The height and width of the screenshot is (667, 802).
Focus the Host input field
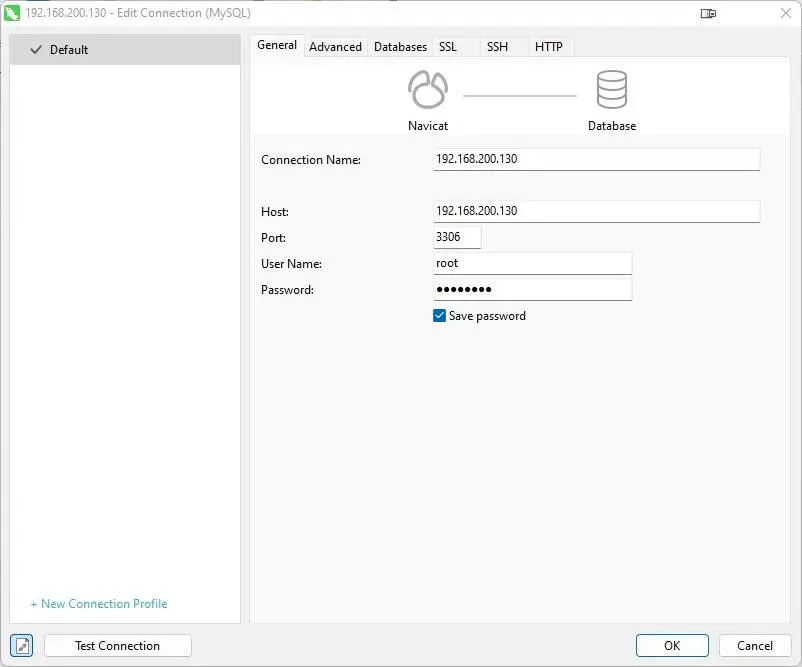click(x=596, y=211)
